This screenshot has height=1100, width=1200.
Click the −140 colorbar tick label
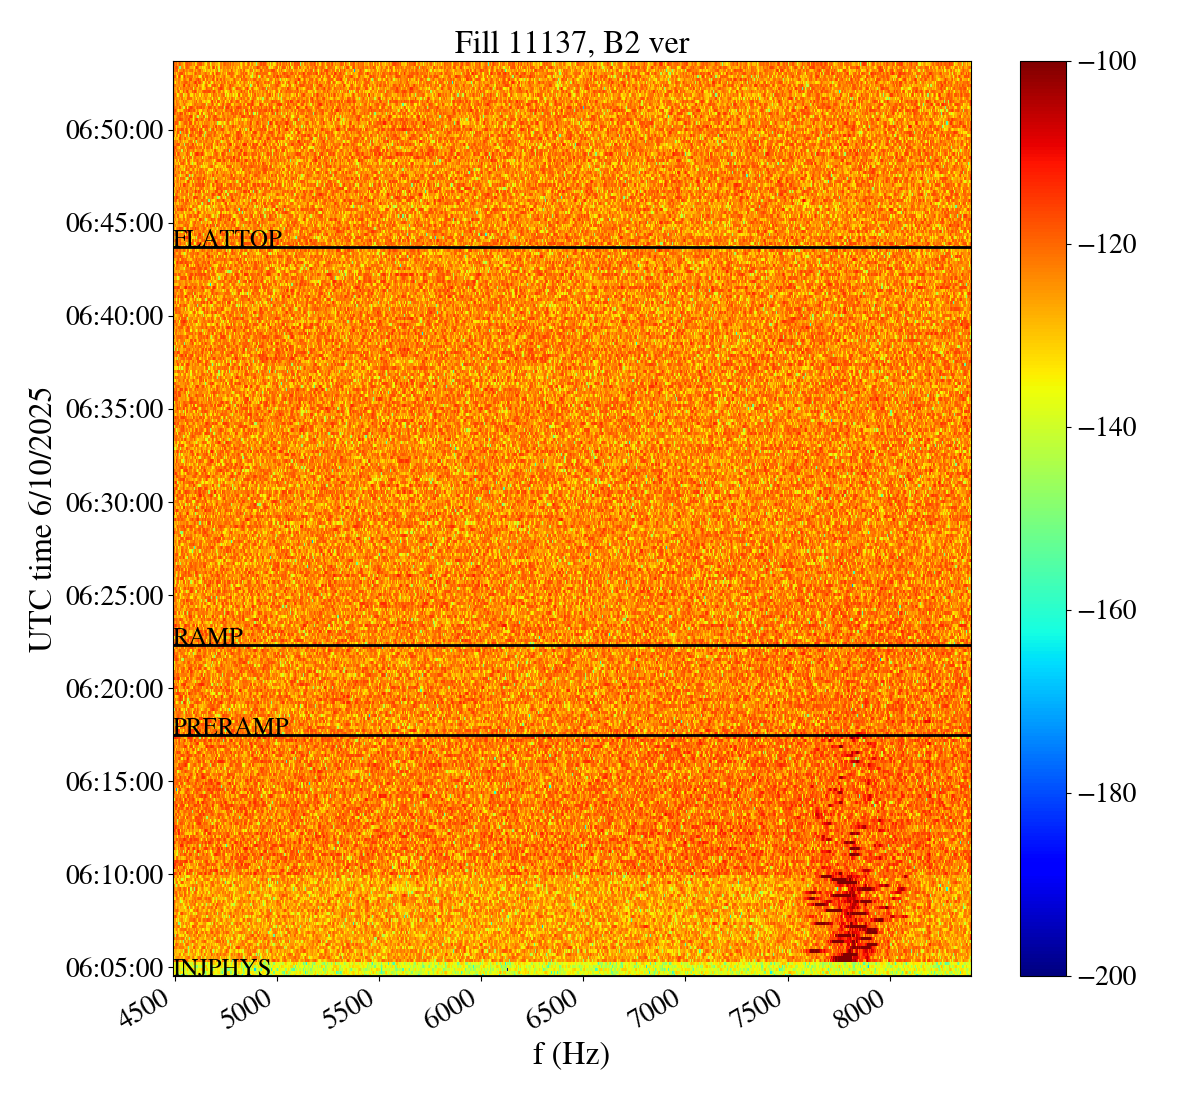[1107, 428]
